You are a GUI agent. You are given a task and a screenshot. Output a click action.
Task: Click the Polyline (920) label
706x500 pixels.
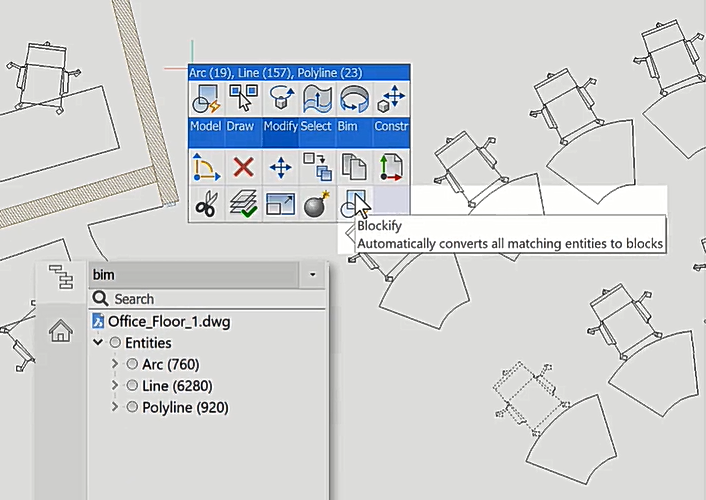185,408
